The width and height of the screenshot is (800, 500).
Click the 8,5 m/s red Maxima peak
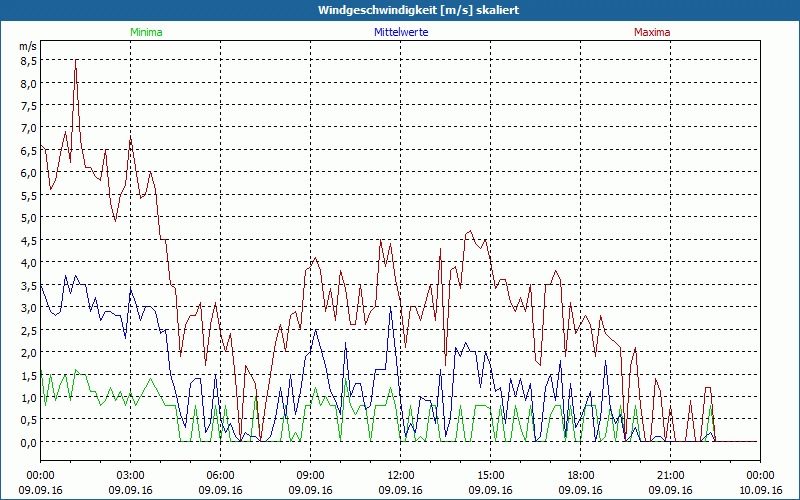[x=76, y=60]
